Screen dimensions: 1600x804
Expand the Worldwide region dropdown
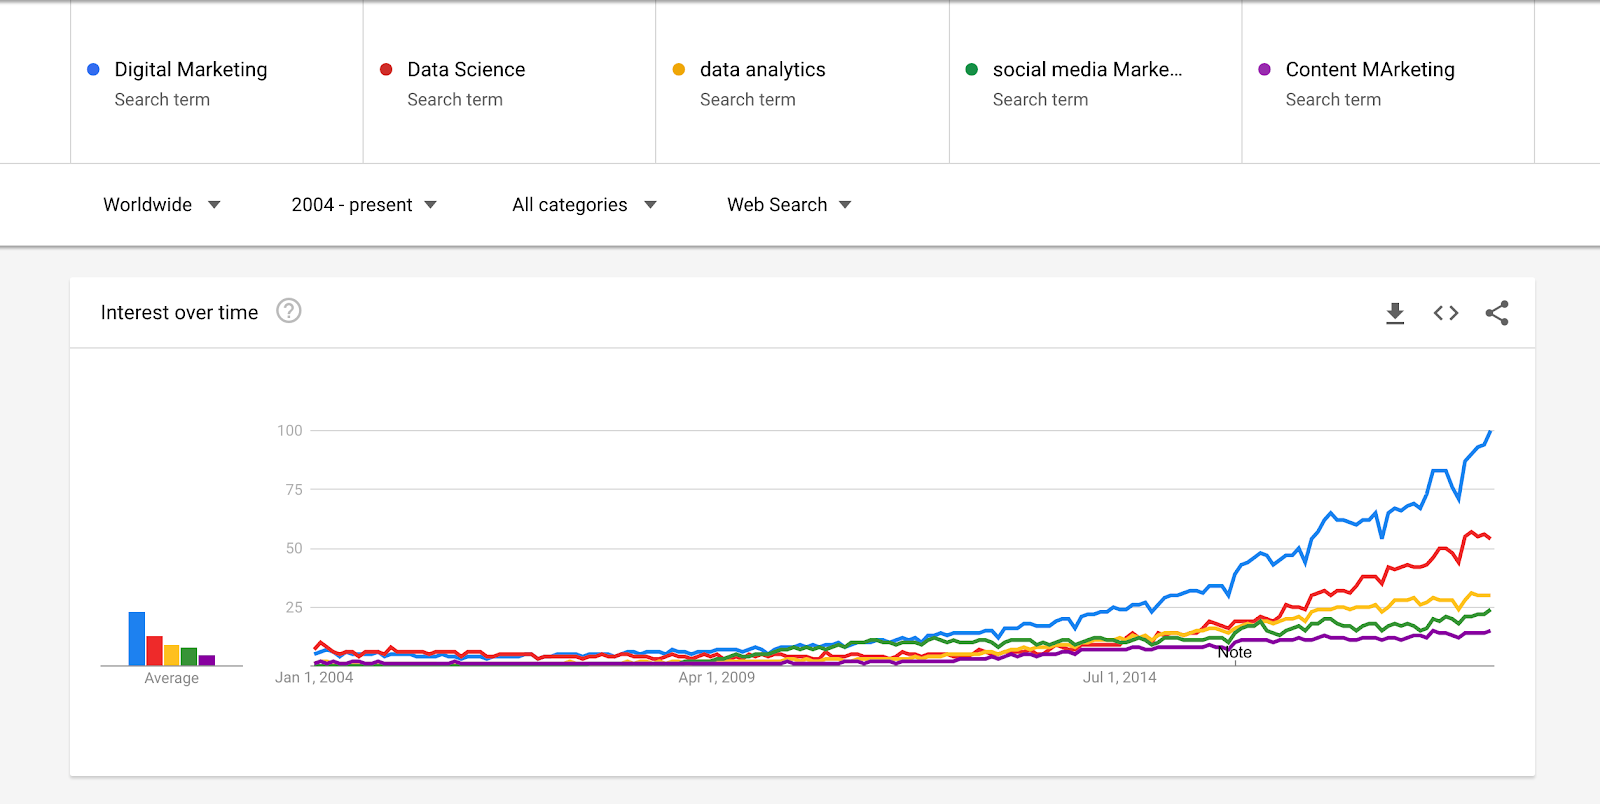point(161,205)
